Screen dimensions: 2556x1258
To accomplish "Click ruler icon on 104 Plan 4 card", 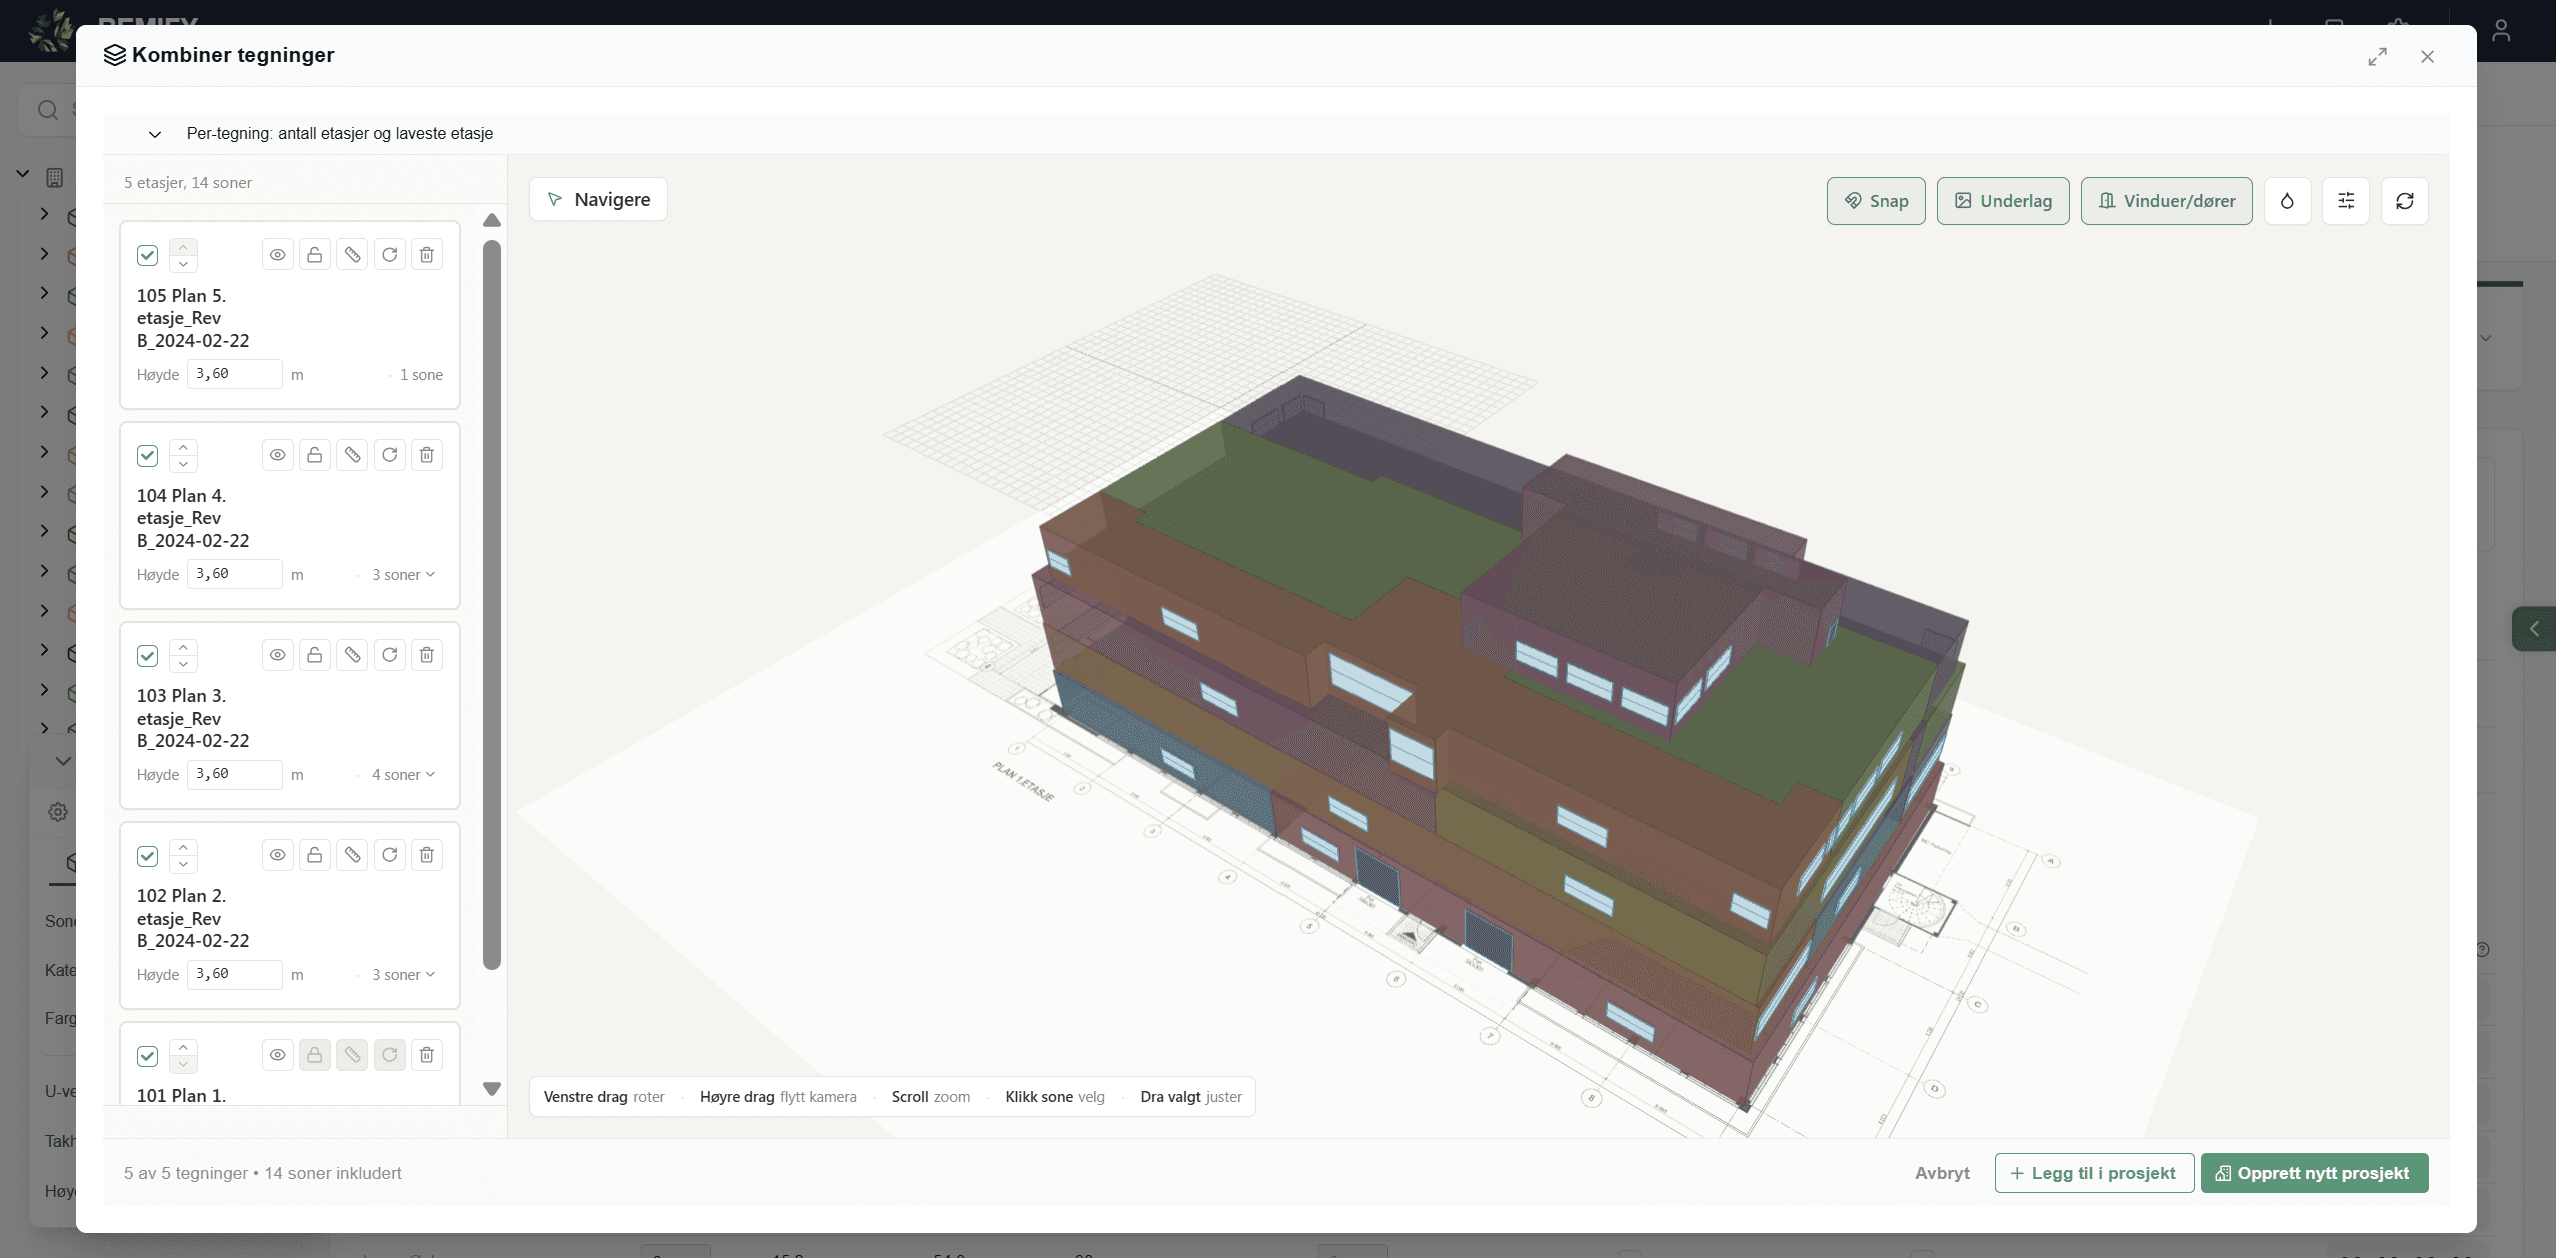I will click(x=352, y=455).
